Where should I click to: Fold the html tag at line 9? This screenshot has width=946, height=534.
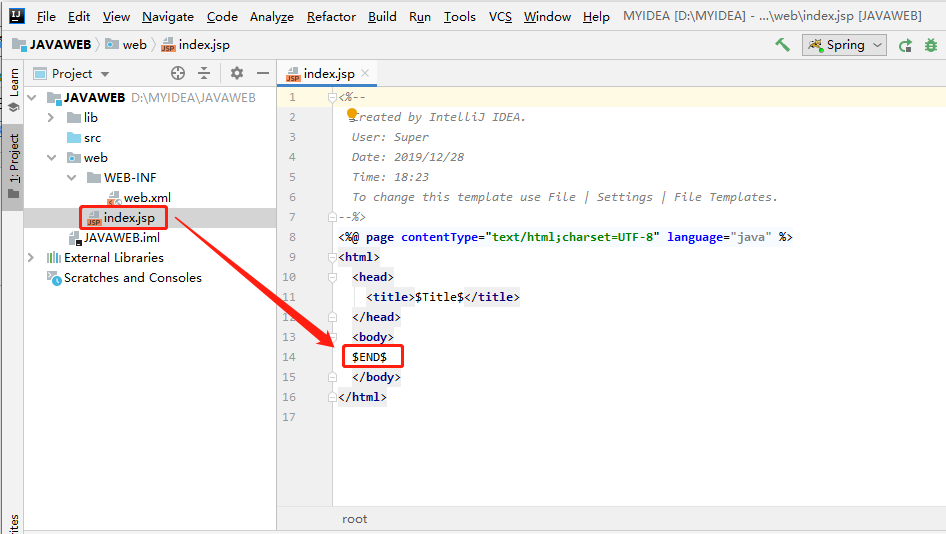332,258
